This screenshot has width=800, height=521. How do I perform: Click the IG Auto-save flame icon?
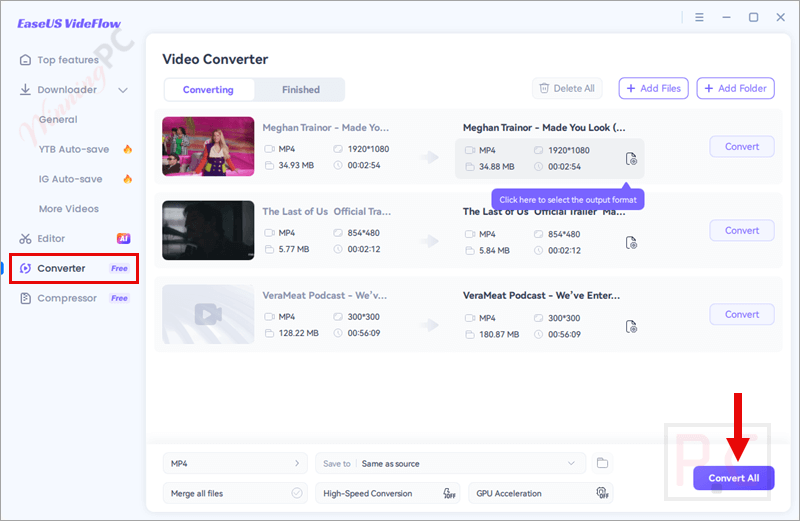coord(128,179)
